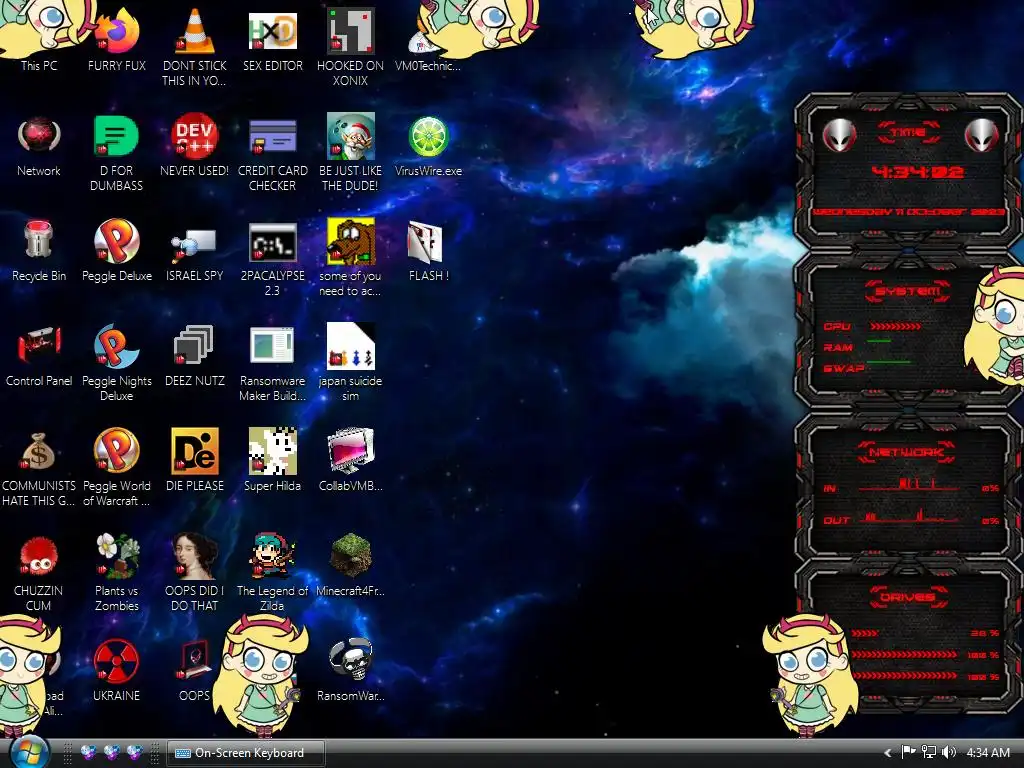
Task: Open UKRAINE radiation icon
Action: point(116,661)
